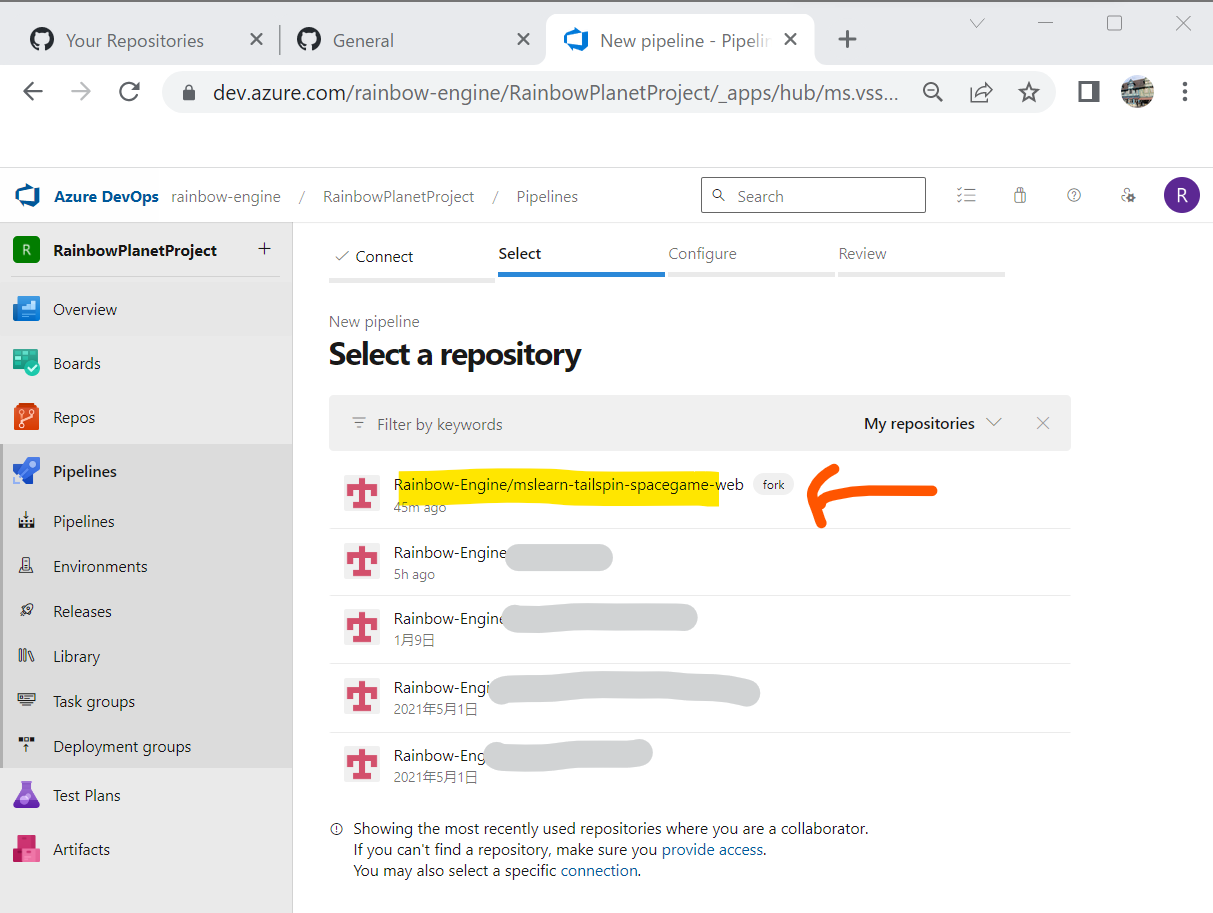Screen dimensions: 1213x913
Task: Select the repository updated 5h ago
Action: click(700, 562)
